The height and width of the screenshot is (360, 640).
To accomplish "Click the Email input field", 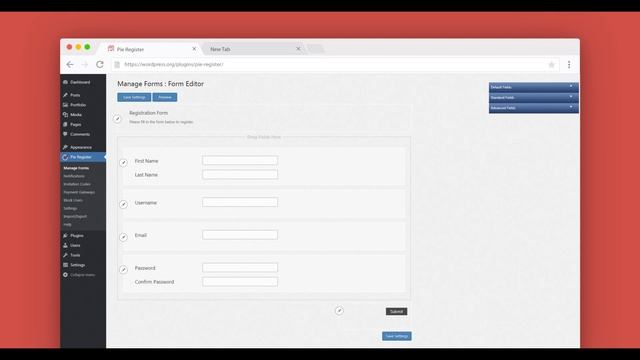I will tap(240, 235).
